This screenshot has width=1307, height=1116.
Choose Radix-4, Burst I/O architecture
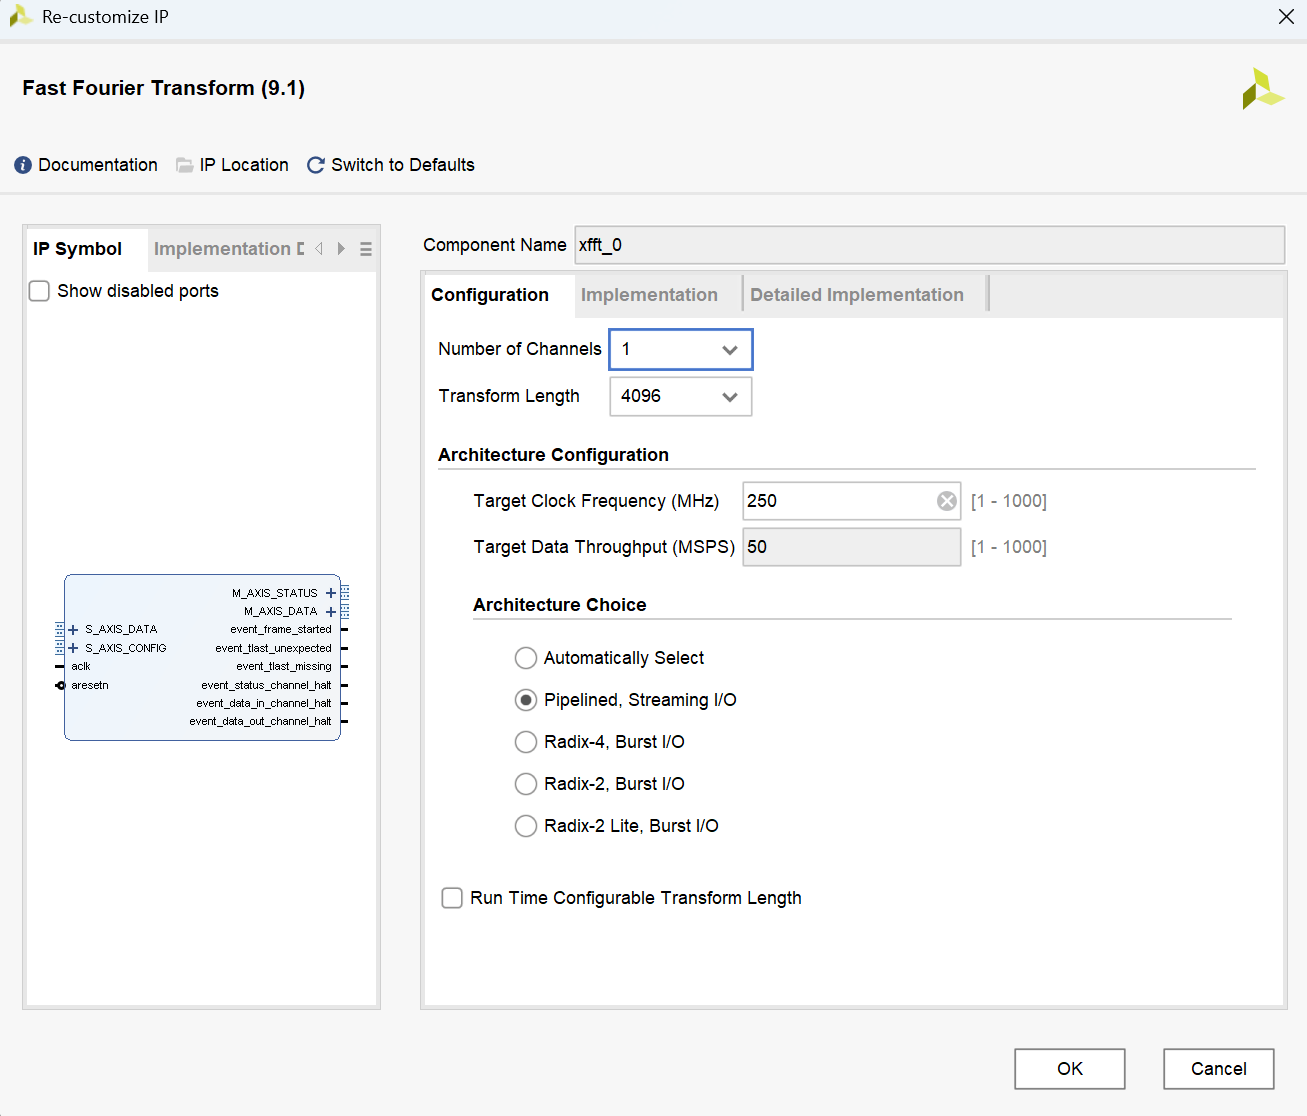click(x=526, y=742)
